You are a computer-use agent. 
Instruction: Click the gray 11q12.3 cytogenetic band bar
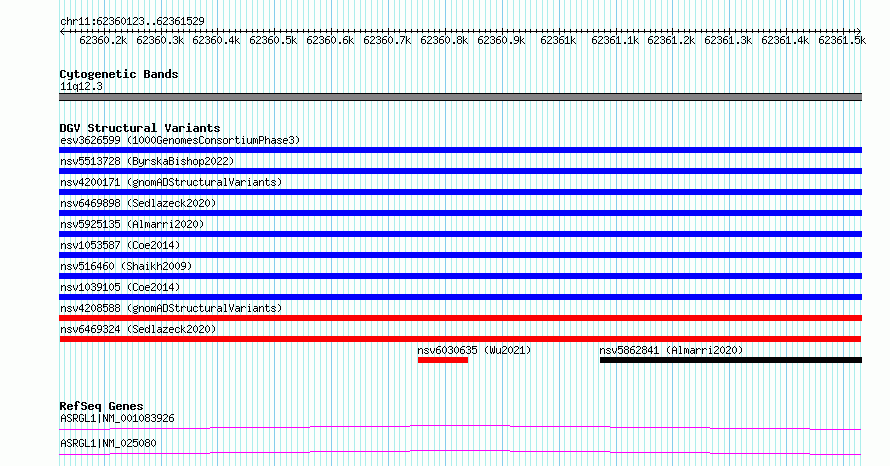460,97
